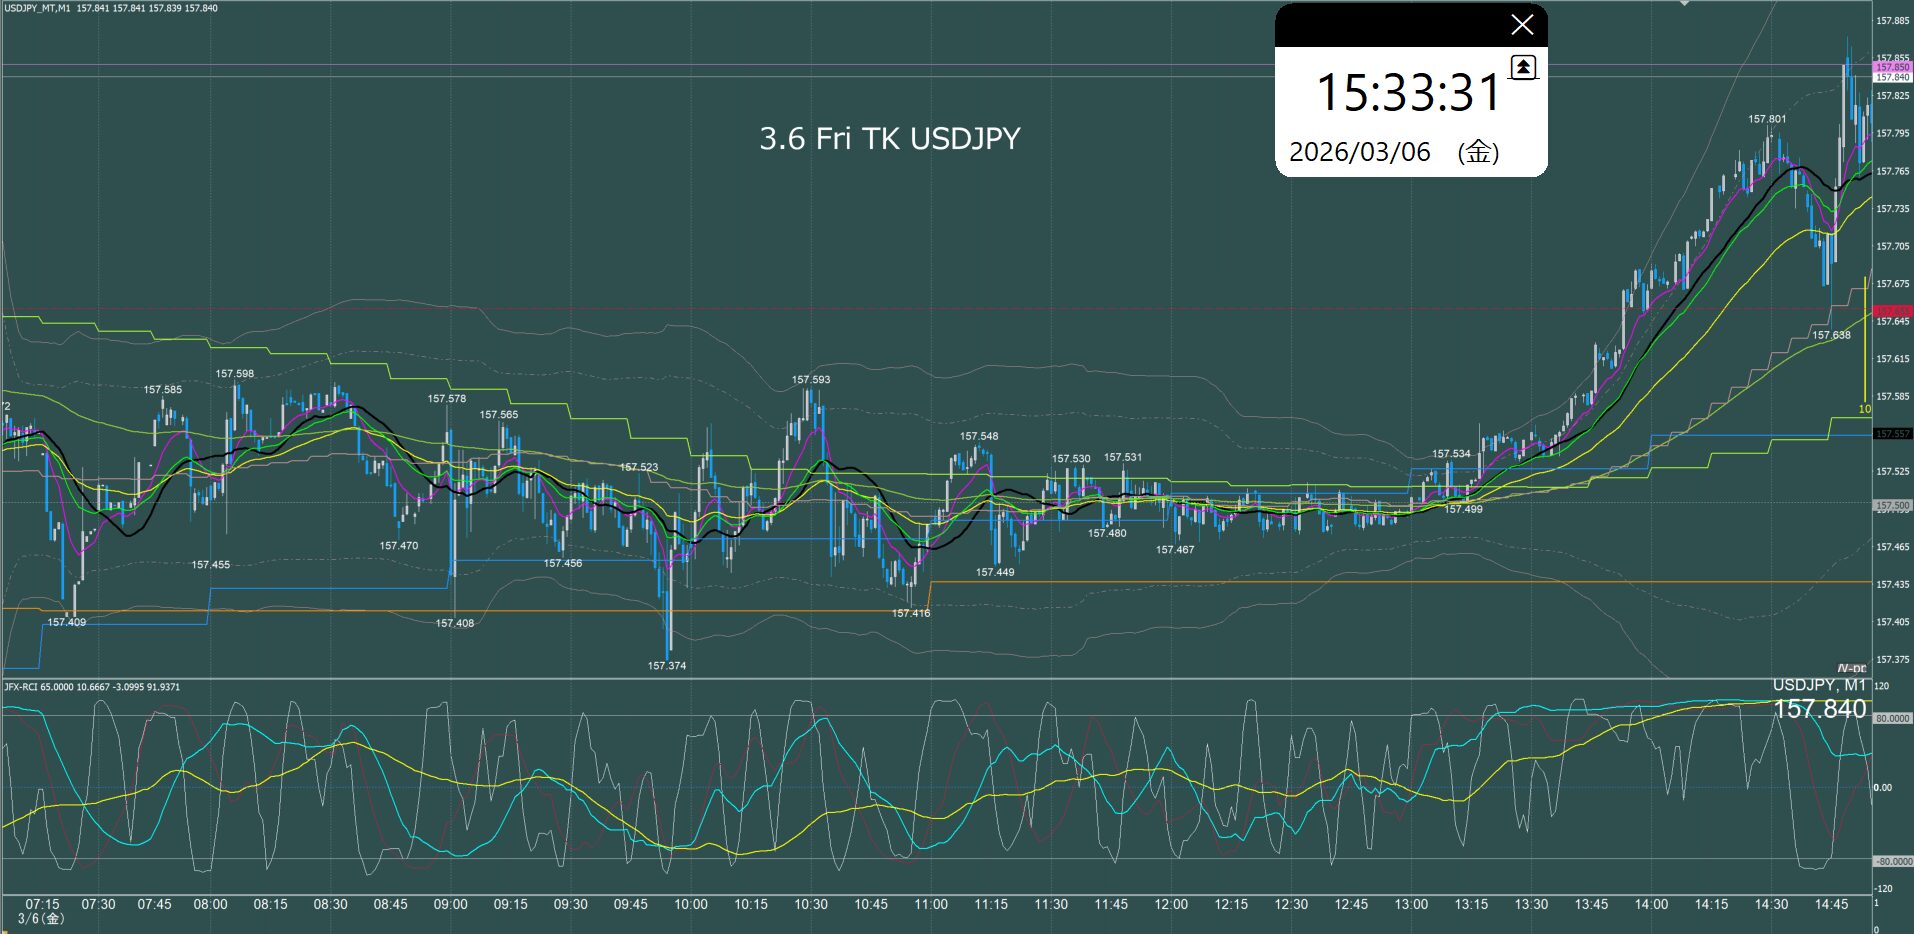Image resolution: width=1914 pixels, height=934 pixels.
Task: Close the clock widget with the X
Action: click(1522, 25)
